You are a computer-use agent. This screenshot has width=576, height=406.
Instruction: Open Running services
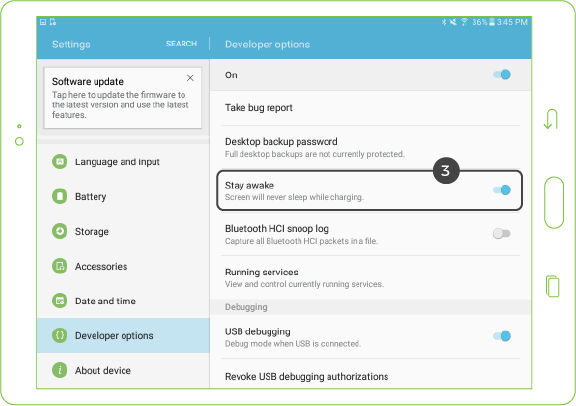(370, 278)
